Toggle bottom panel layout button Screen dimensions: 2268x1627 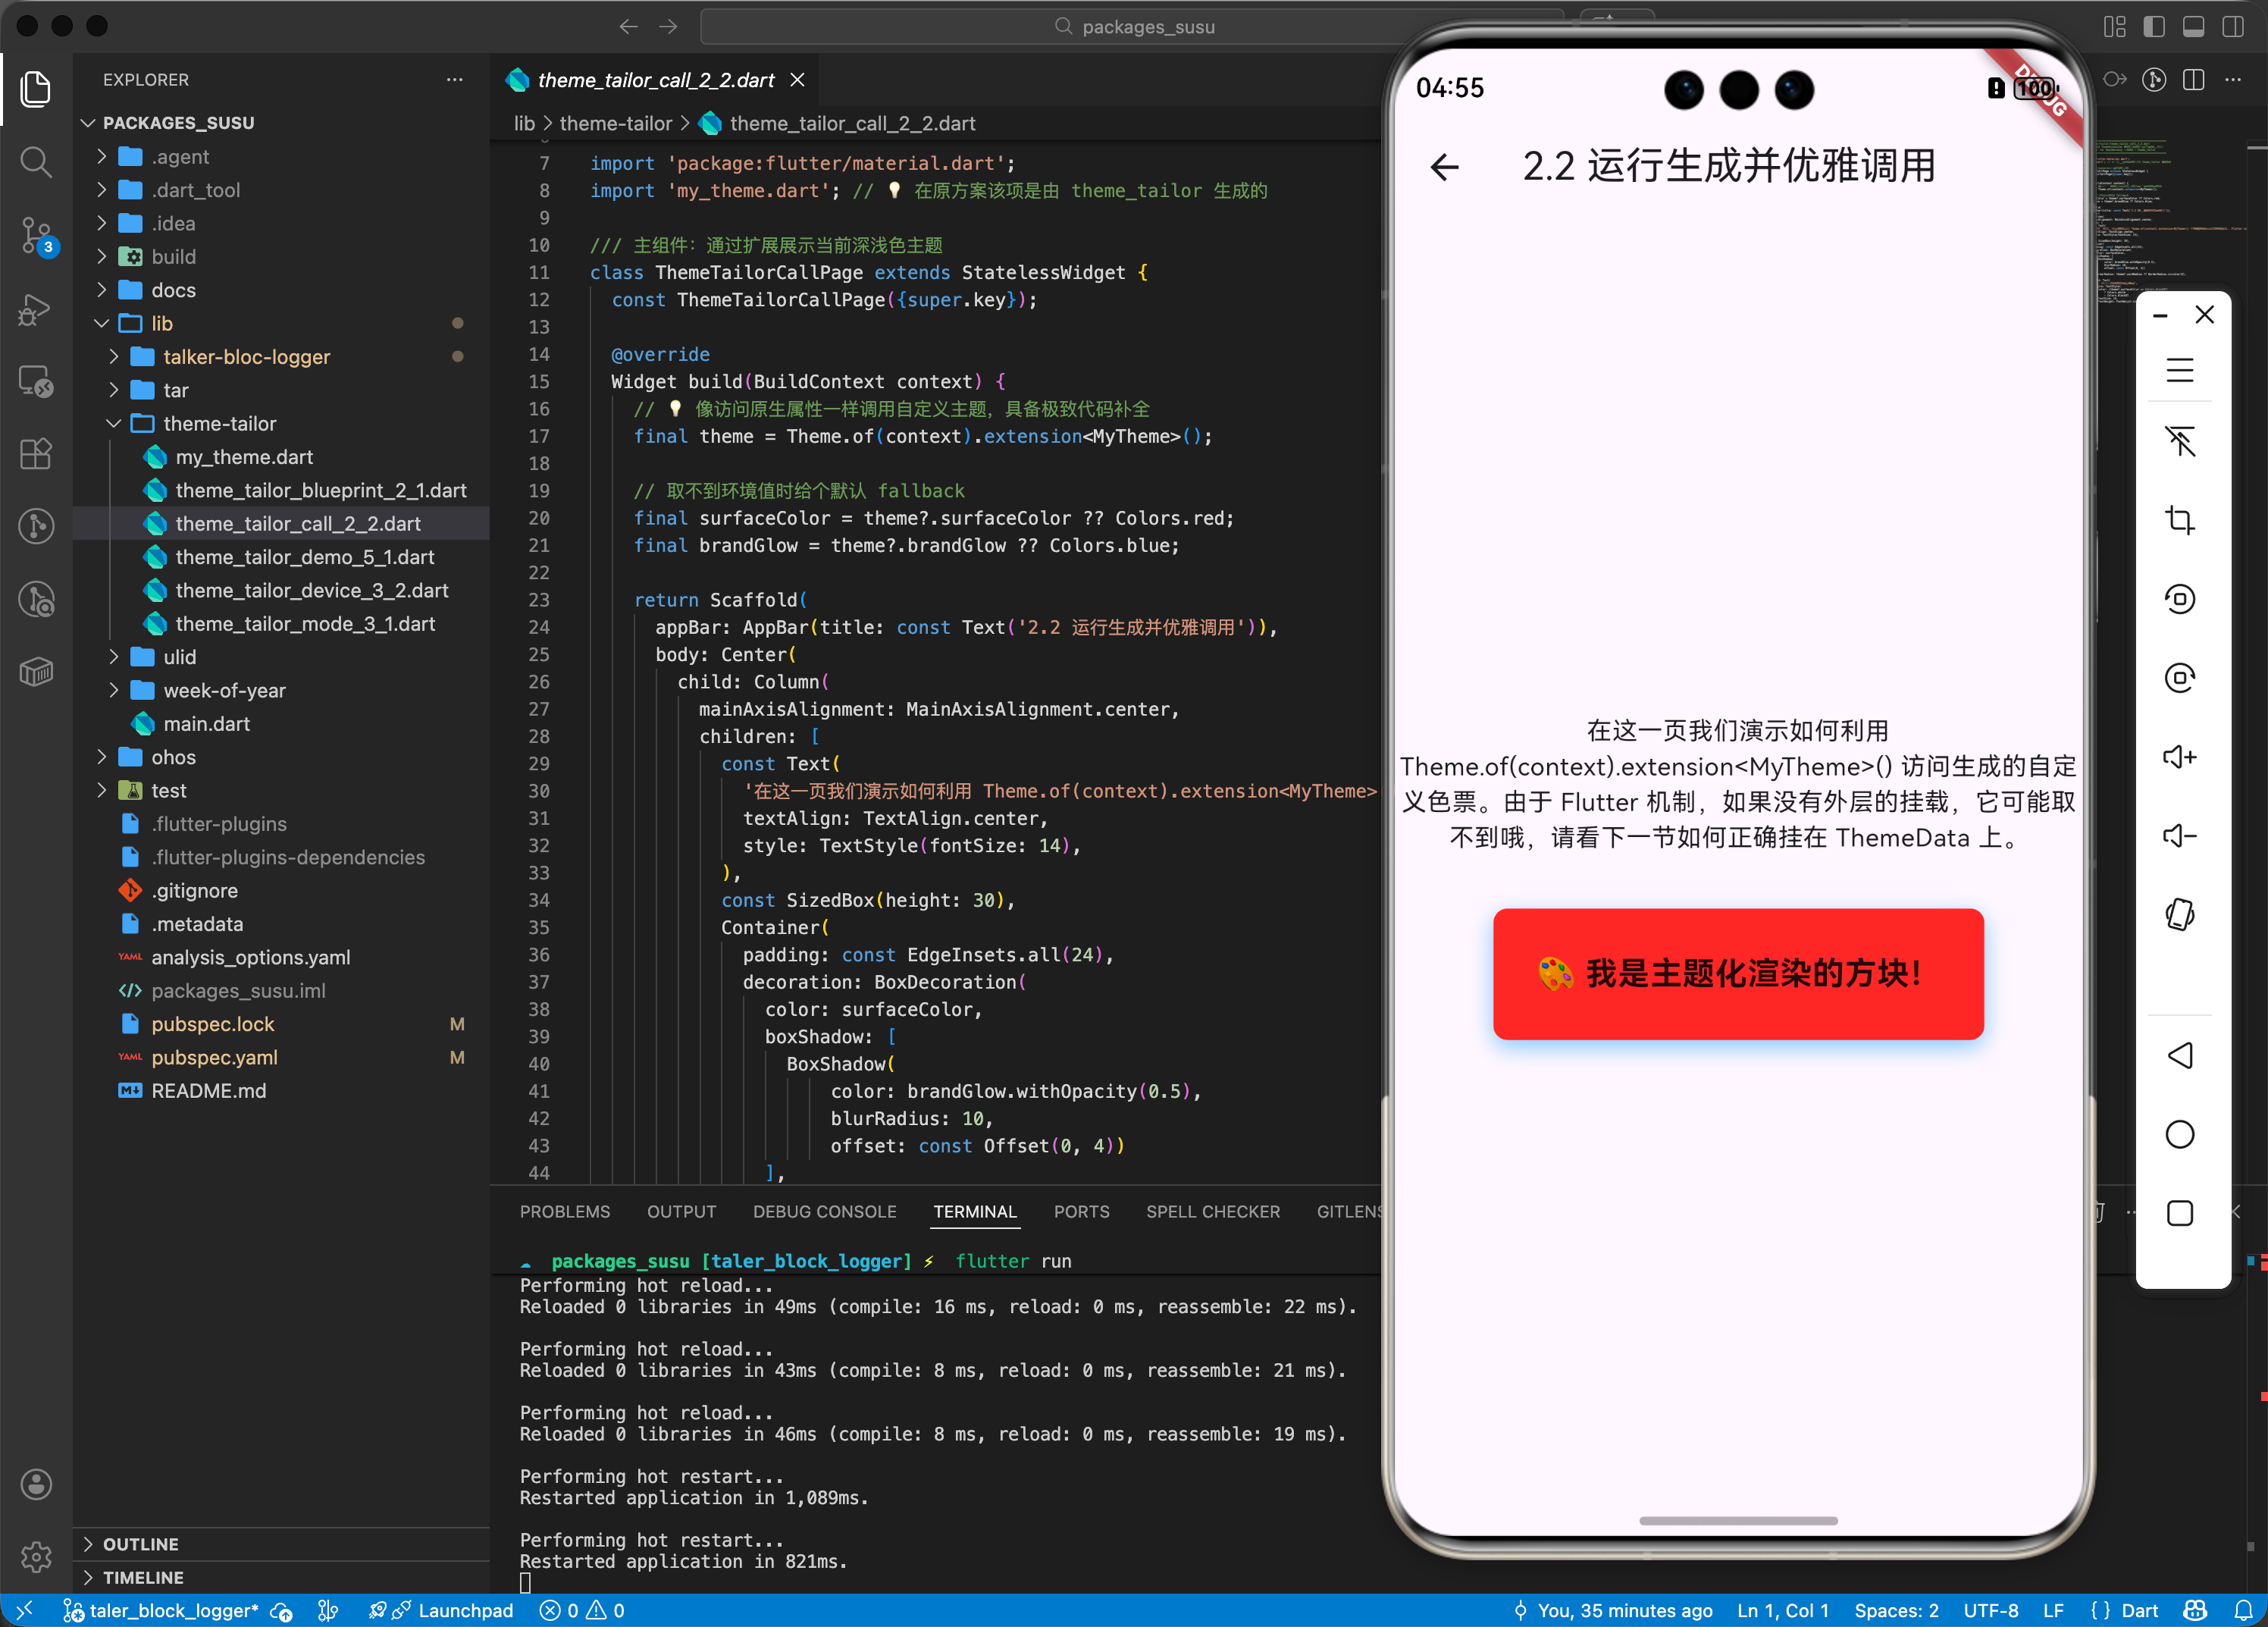2193,27
